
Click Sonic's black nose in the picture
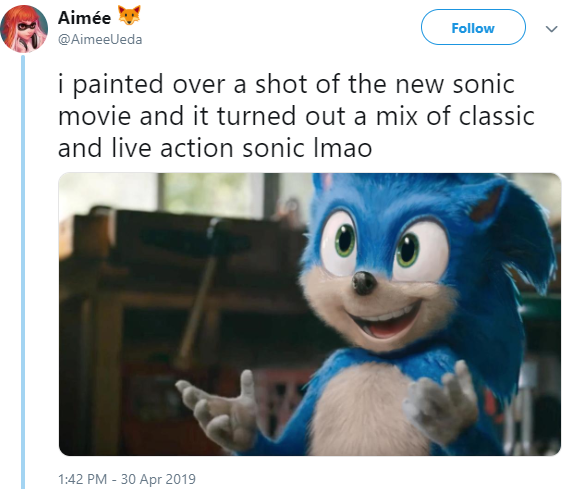364,283
